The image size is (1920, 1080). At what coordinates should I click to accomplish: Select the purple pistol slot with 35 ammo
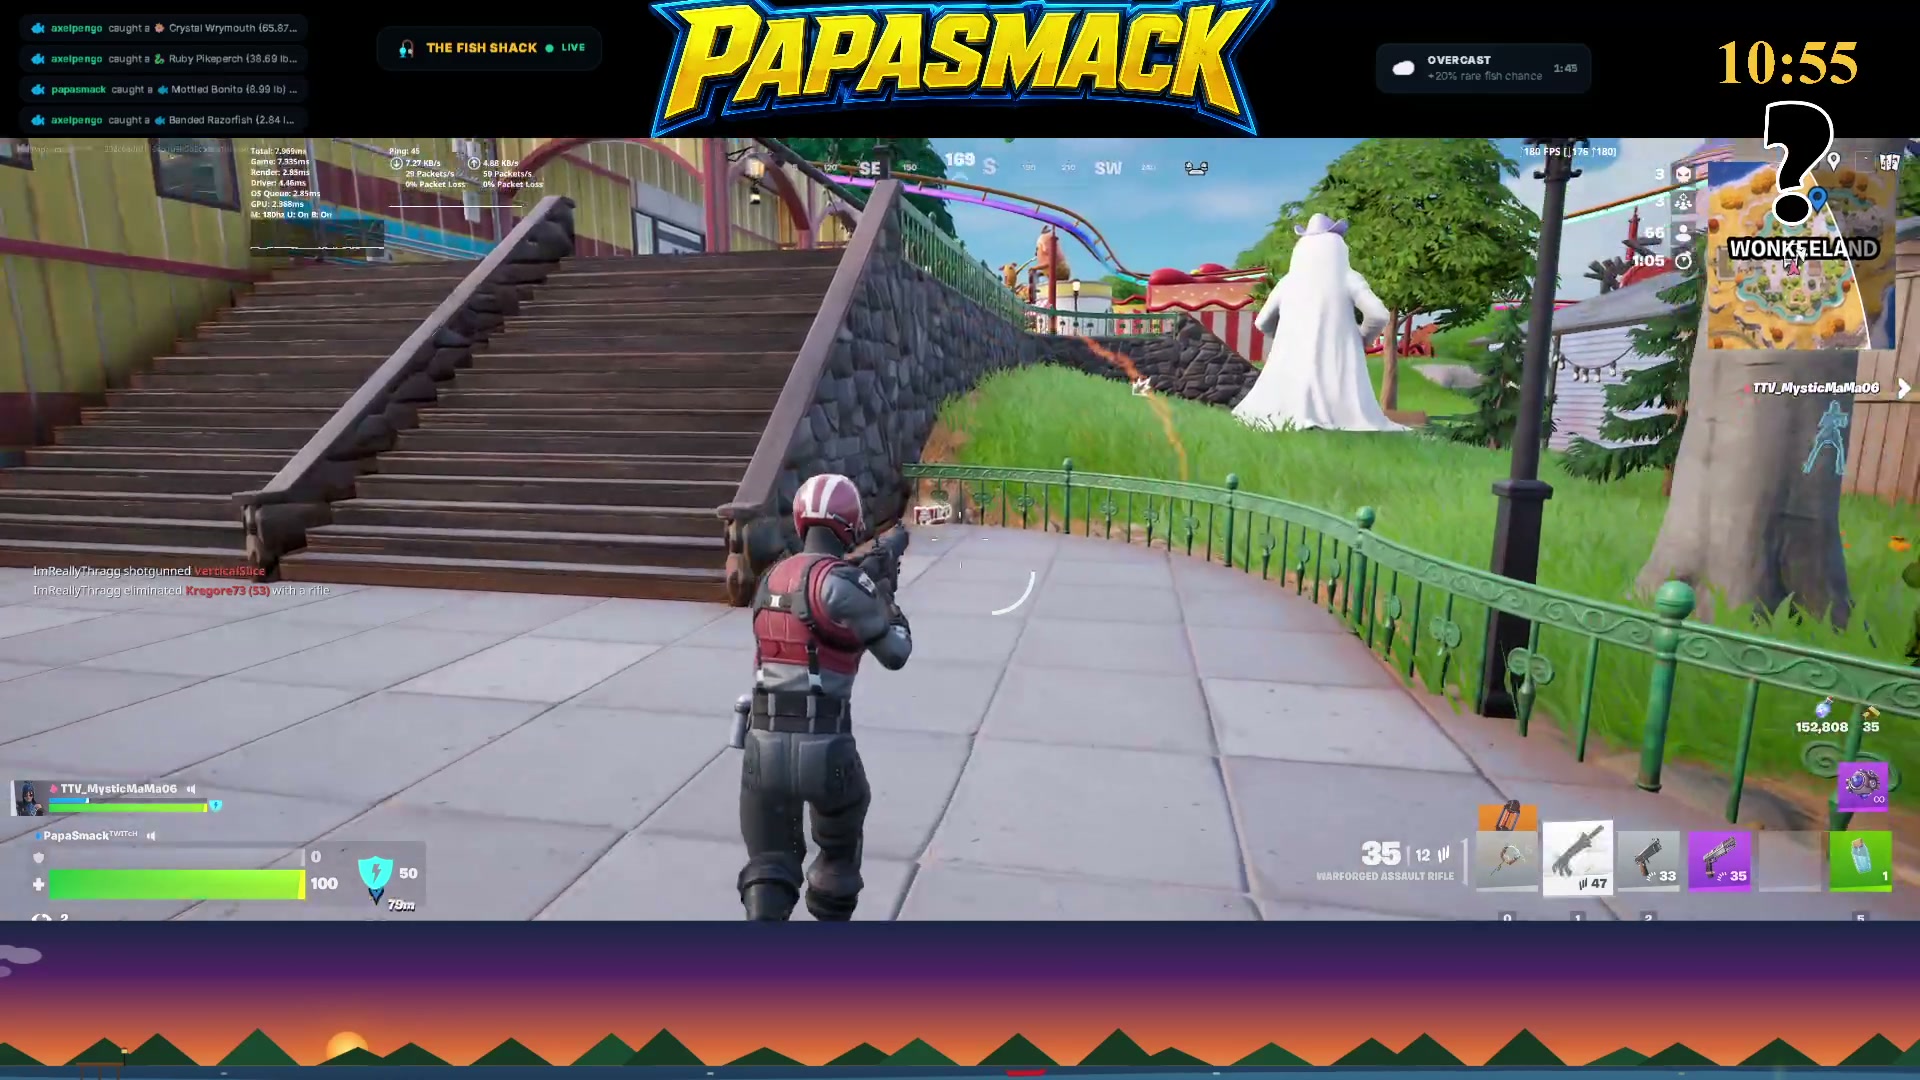[x=1719, y=860]
